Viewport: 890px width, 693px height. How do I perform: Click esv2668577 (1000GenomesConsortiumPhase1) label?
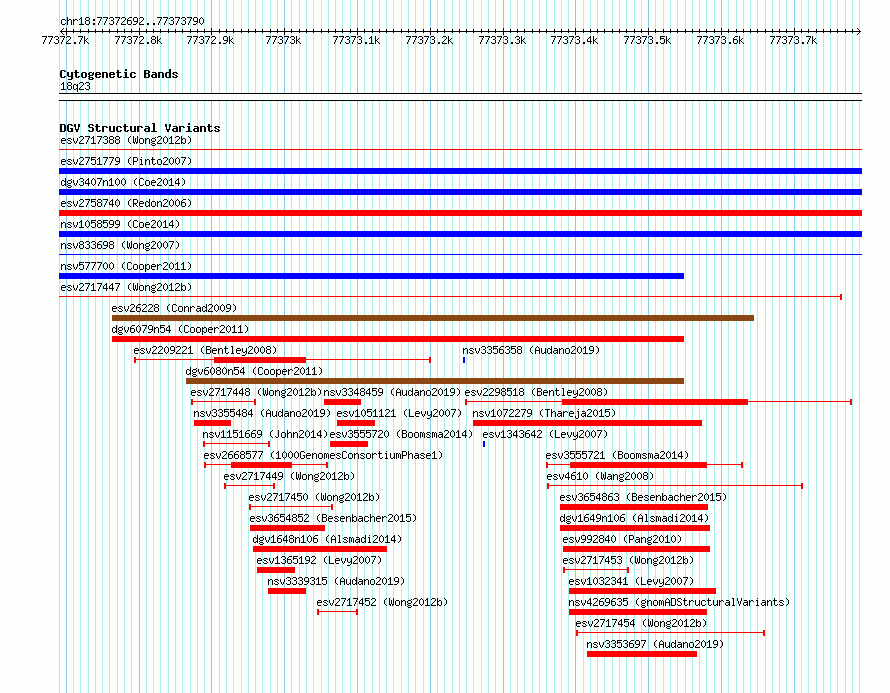pos(323,455)
